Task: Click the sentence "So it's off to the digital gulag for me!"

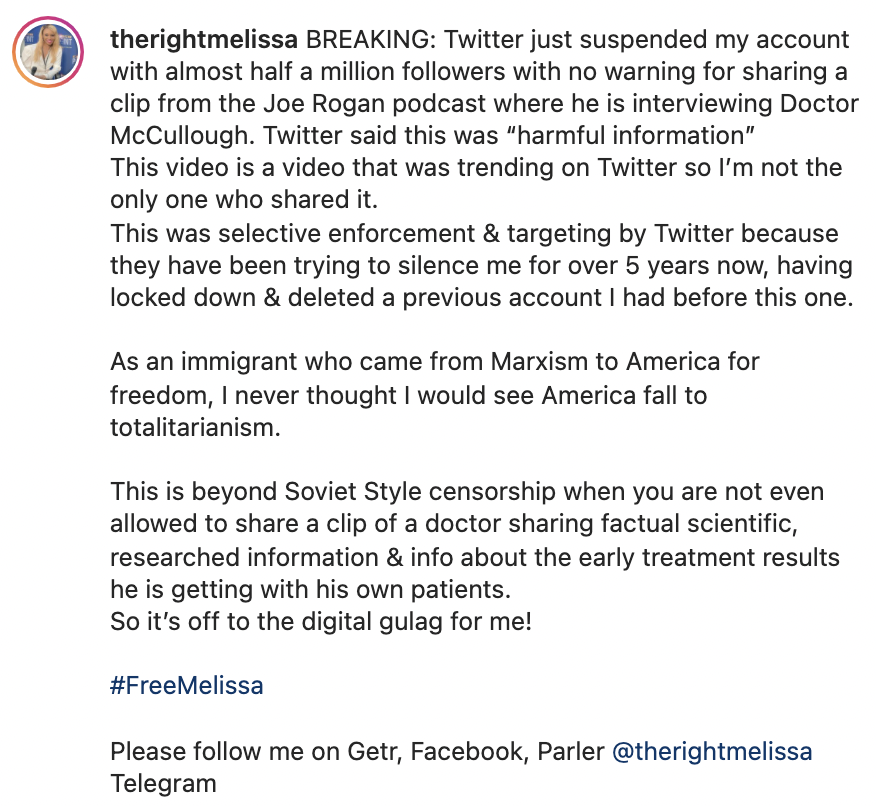Action: [x=321, y=622]
